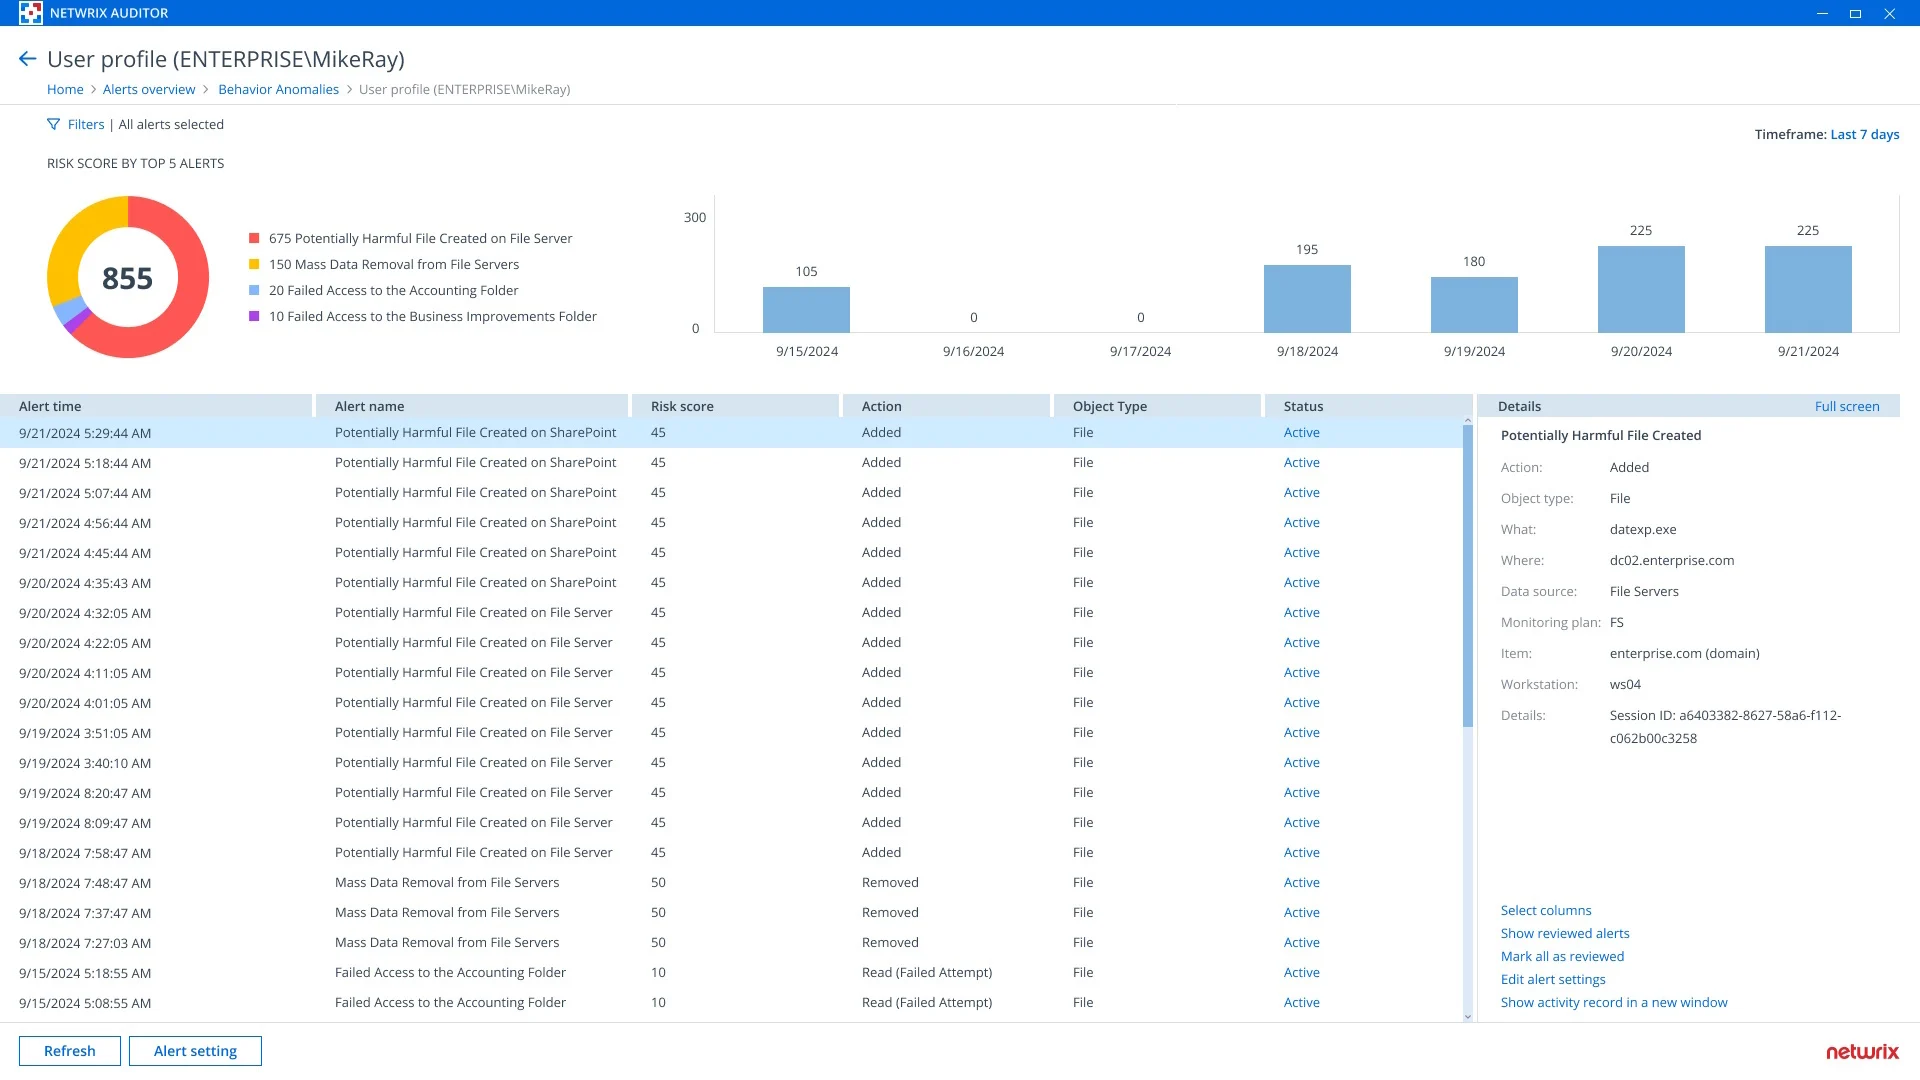Click the Session ID text in Details
The height and width of the screenshot is (1080, 1920).
click(1725, 727)
